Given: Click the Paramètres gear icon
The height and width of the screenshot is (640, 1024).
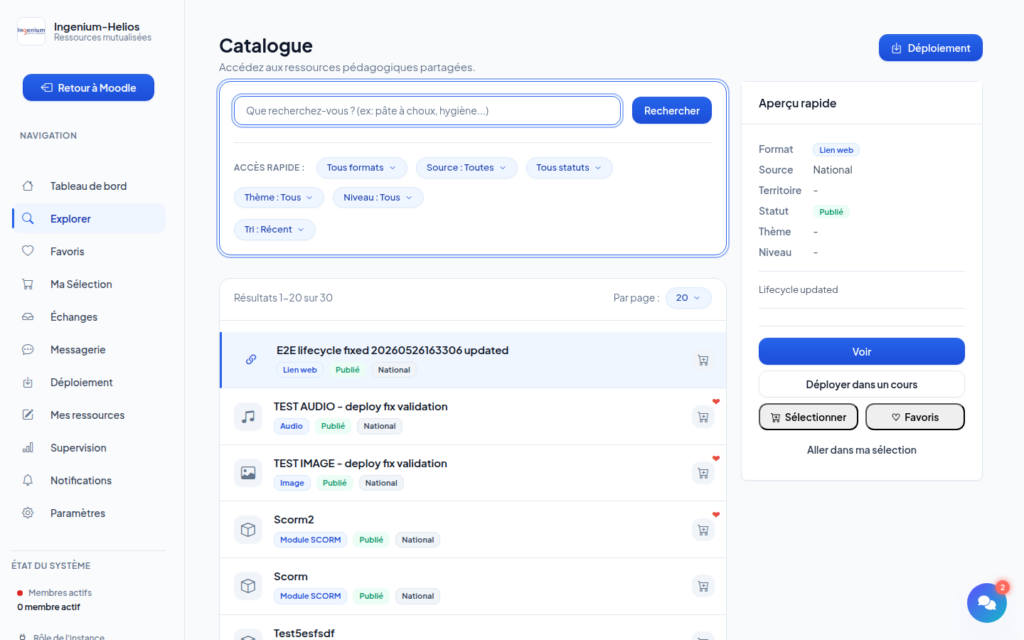Looking at the screenshot, I should pyautogui.click(x=27, y=513).
